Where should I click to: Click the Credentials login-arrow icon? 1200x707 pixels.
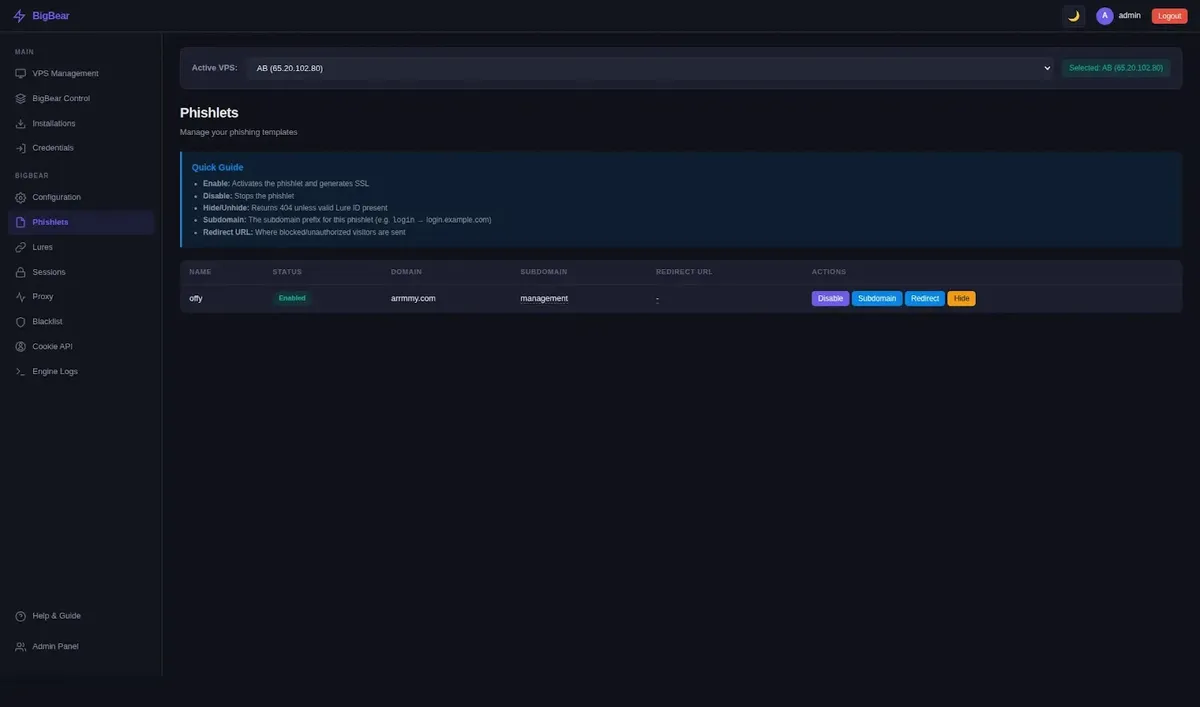21,148
